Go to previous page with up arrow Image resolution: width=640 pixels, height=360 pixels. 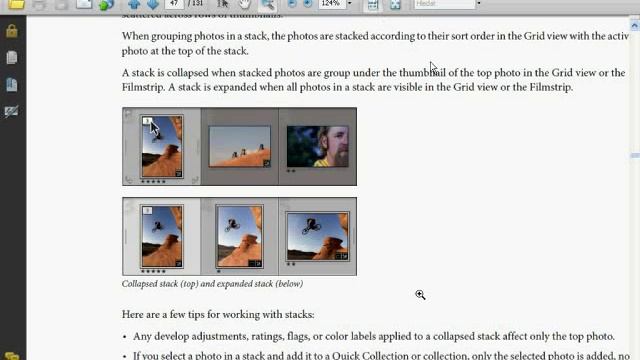134,4
